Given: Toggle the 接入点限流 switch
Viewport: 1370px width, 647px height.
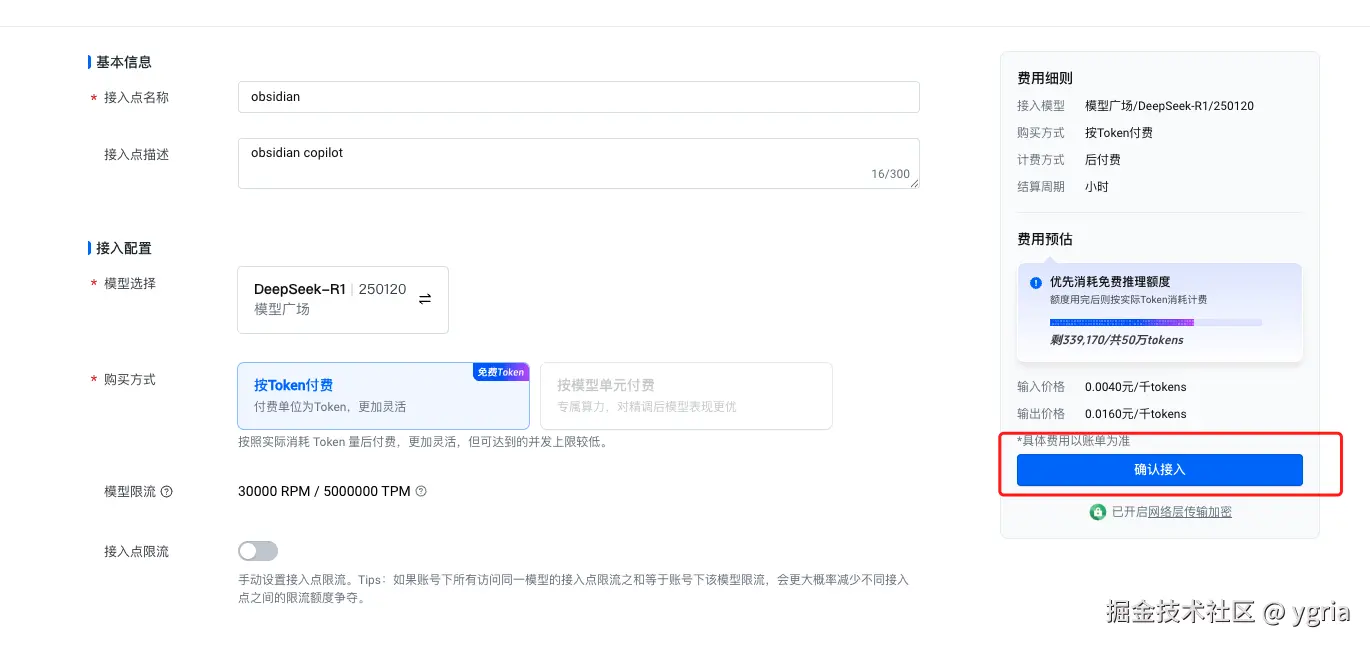Looking at the screenshot, I should [258, 551].
